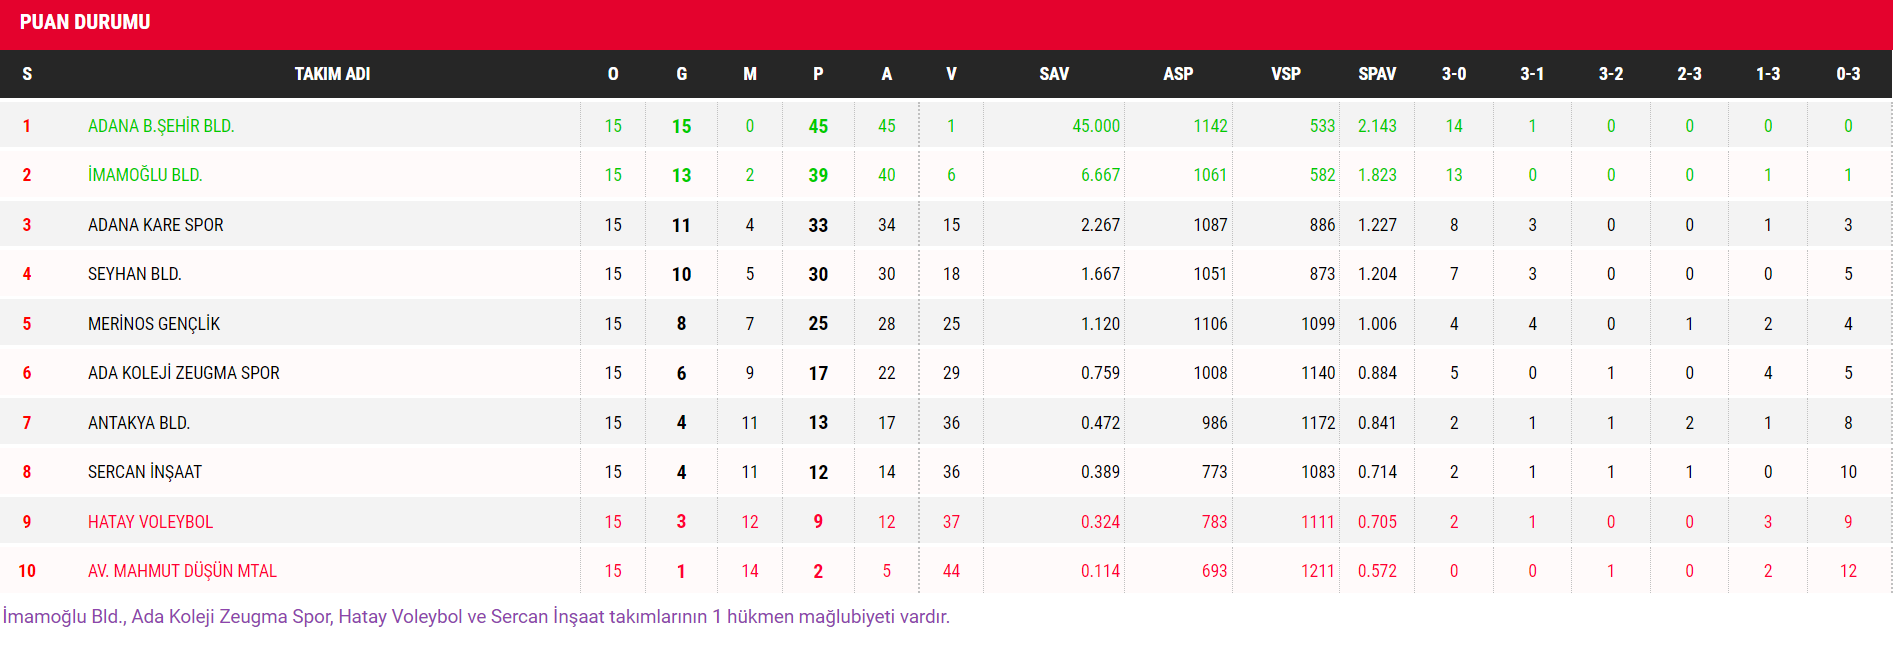Click the ASP column header
Screen dimensions: 1893x647
coord(1178,74)
